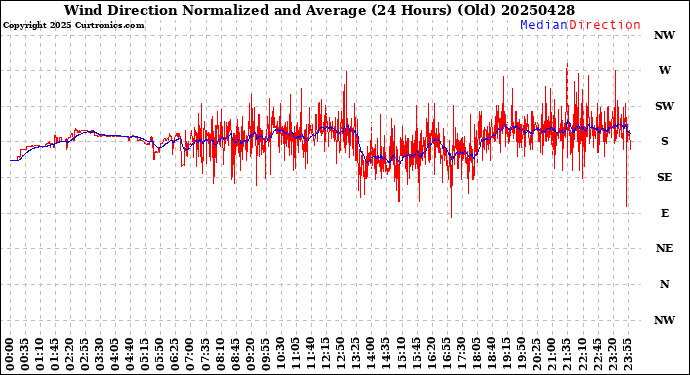Click the 03:30 time label
The image size is (690, 375).
[x=100, y=354]
